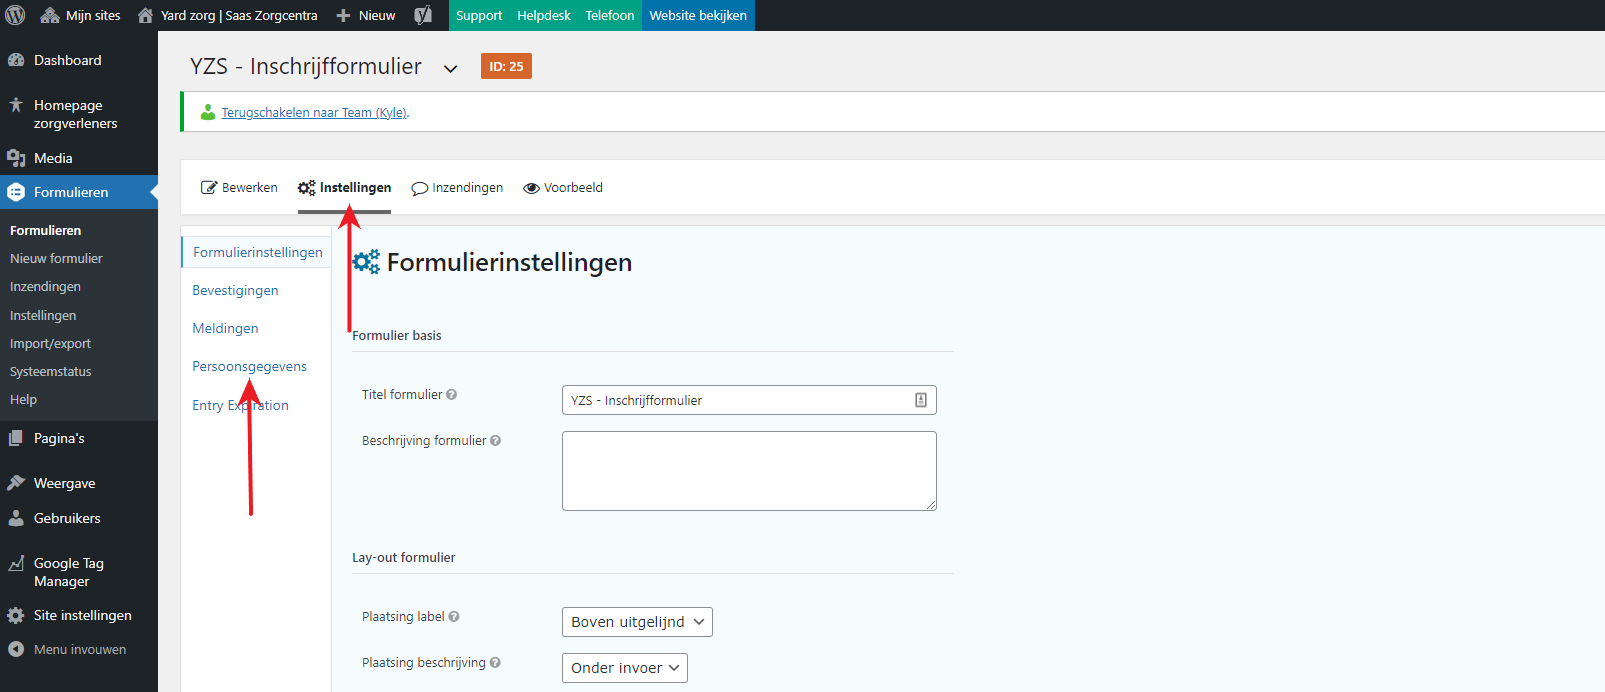Click the Pagina's pages icon

[16, 438]
